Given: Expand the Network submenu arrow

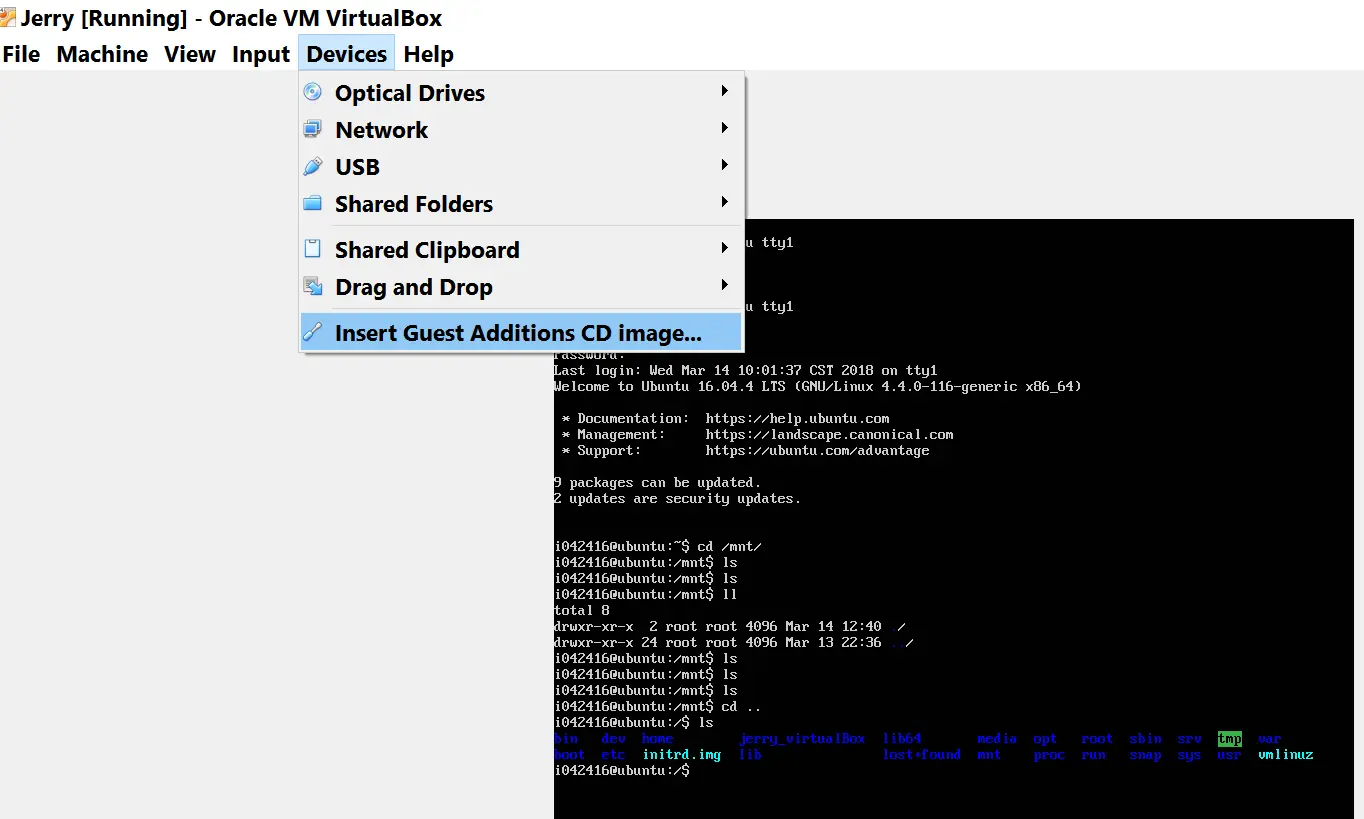Looking at the screenshot, I should click(724, 128).
